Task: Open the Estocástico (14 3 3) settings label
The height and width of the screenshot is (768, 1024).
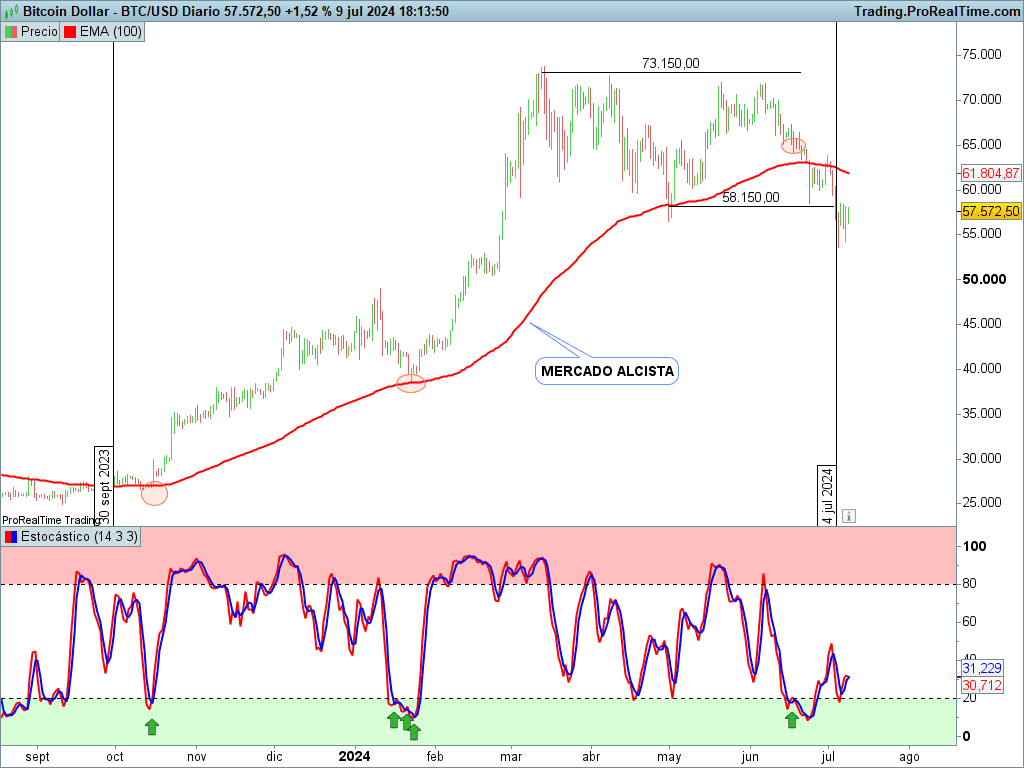Action: tap(79, 537)
